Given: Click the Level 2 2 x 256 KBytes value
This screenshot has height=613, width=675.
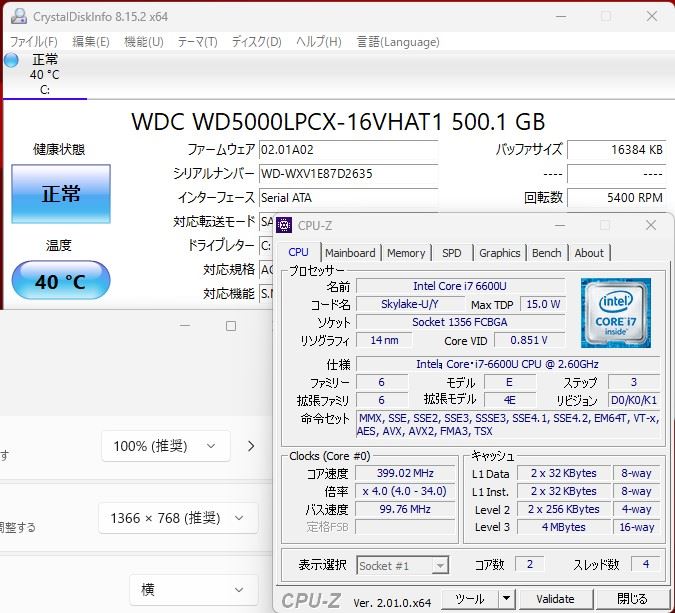Looking at the screenshot, I should click(564, 509).
